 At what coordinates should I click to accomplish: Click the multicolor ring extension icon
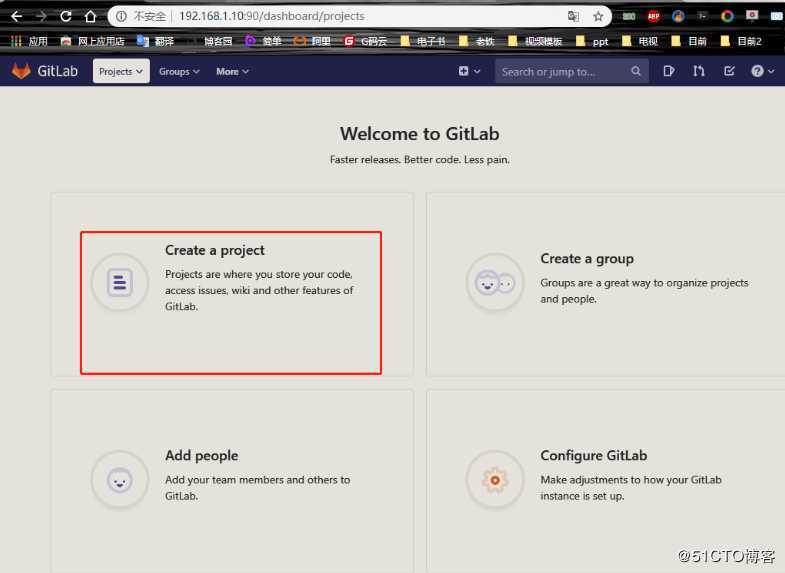click(727, 17)
